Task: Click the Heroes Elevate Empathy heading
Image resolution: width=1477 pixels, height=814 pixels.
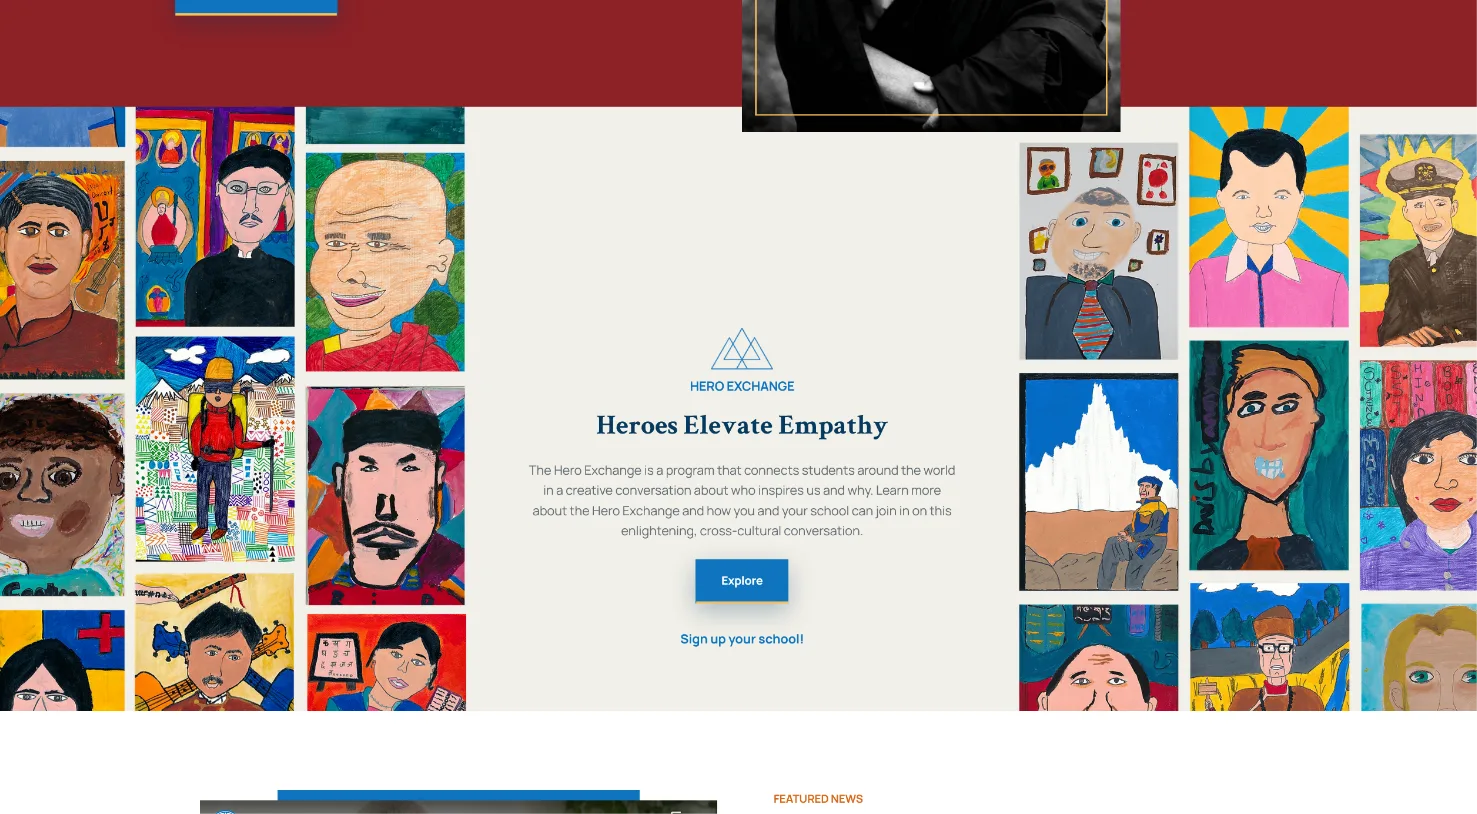Action: [742, 426]
